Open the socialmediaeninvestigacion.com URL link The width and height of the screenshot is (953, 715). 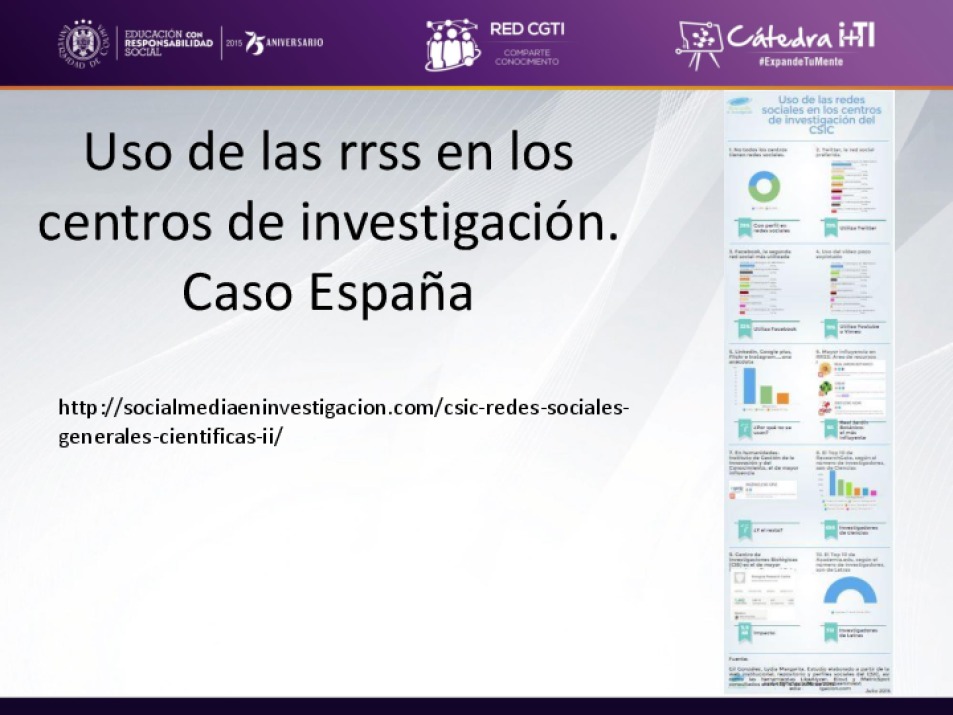[x=343, y=422]
